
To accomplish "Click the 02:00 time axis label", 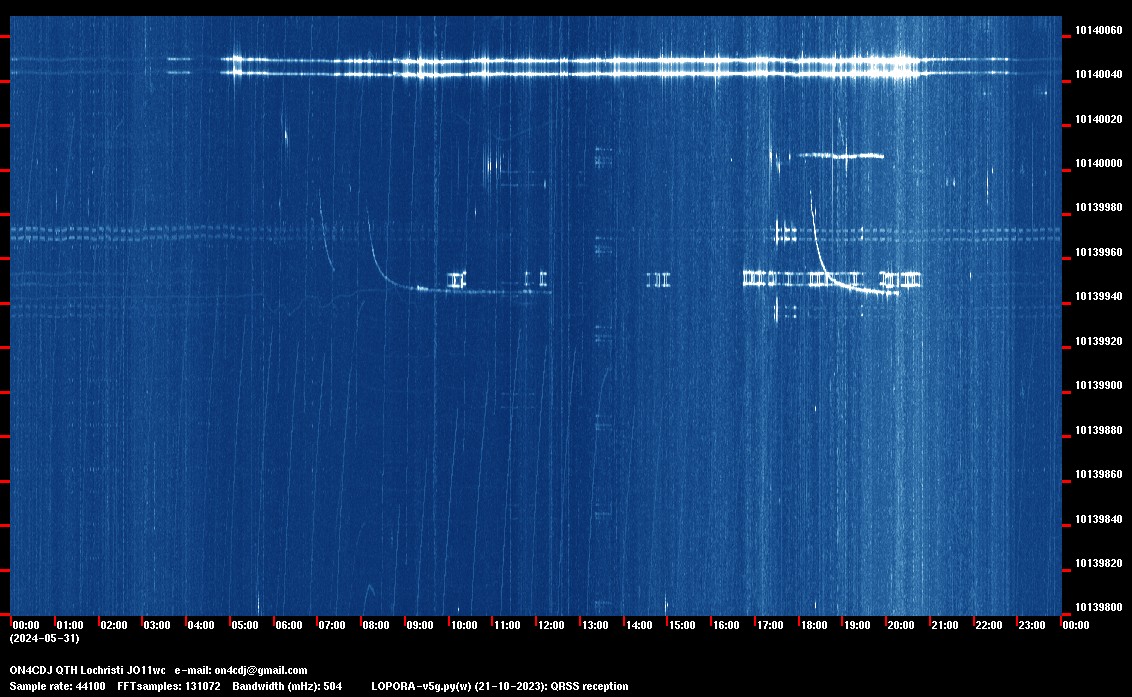I will [113, 625].
